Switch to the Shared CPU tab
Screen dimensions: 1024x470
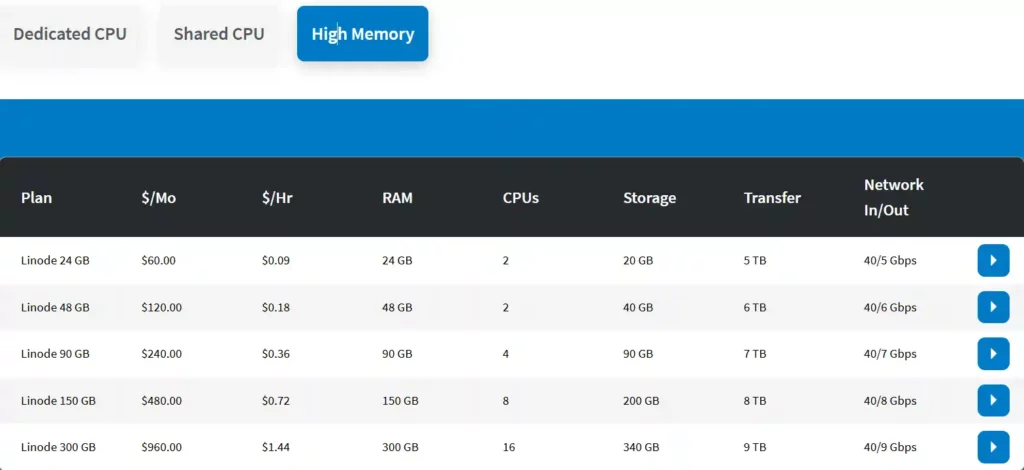click(219, 34)
